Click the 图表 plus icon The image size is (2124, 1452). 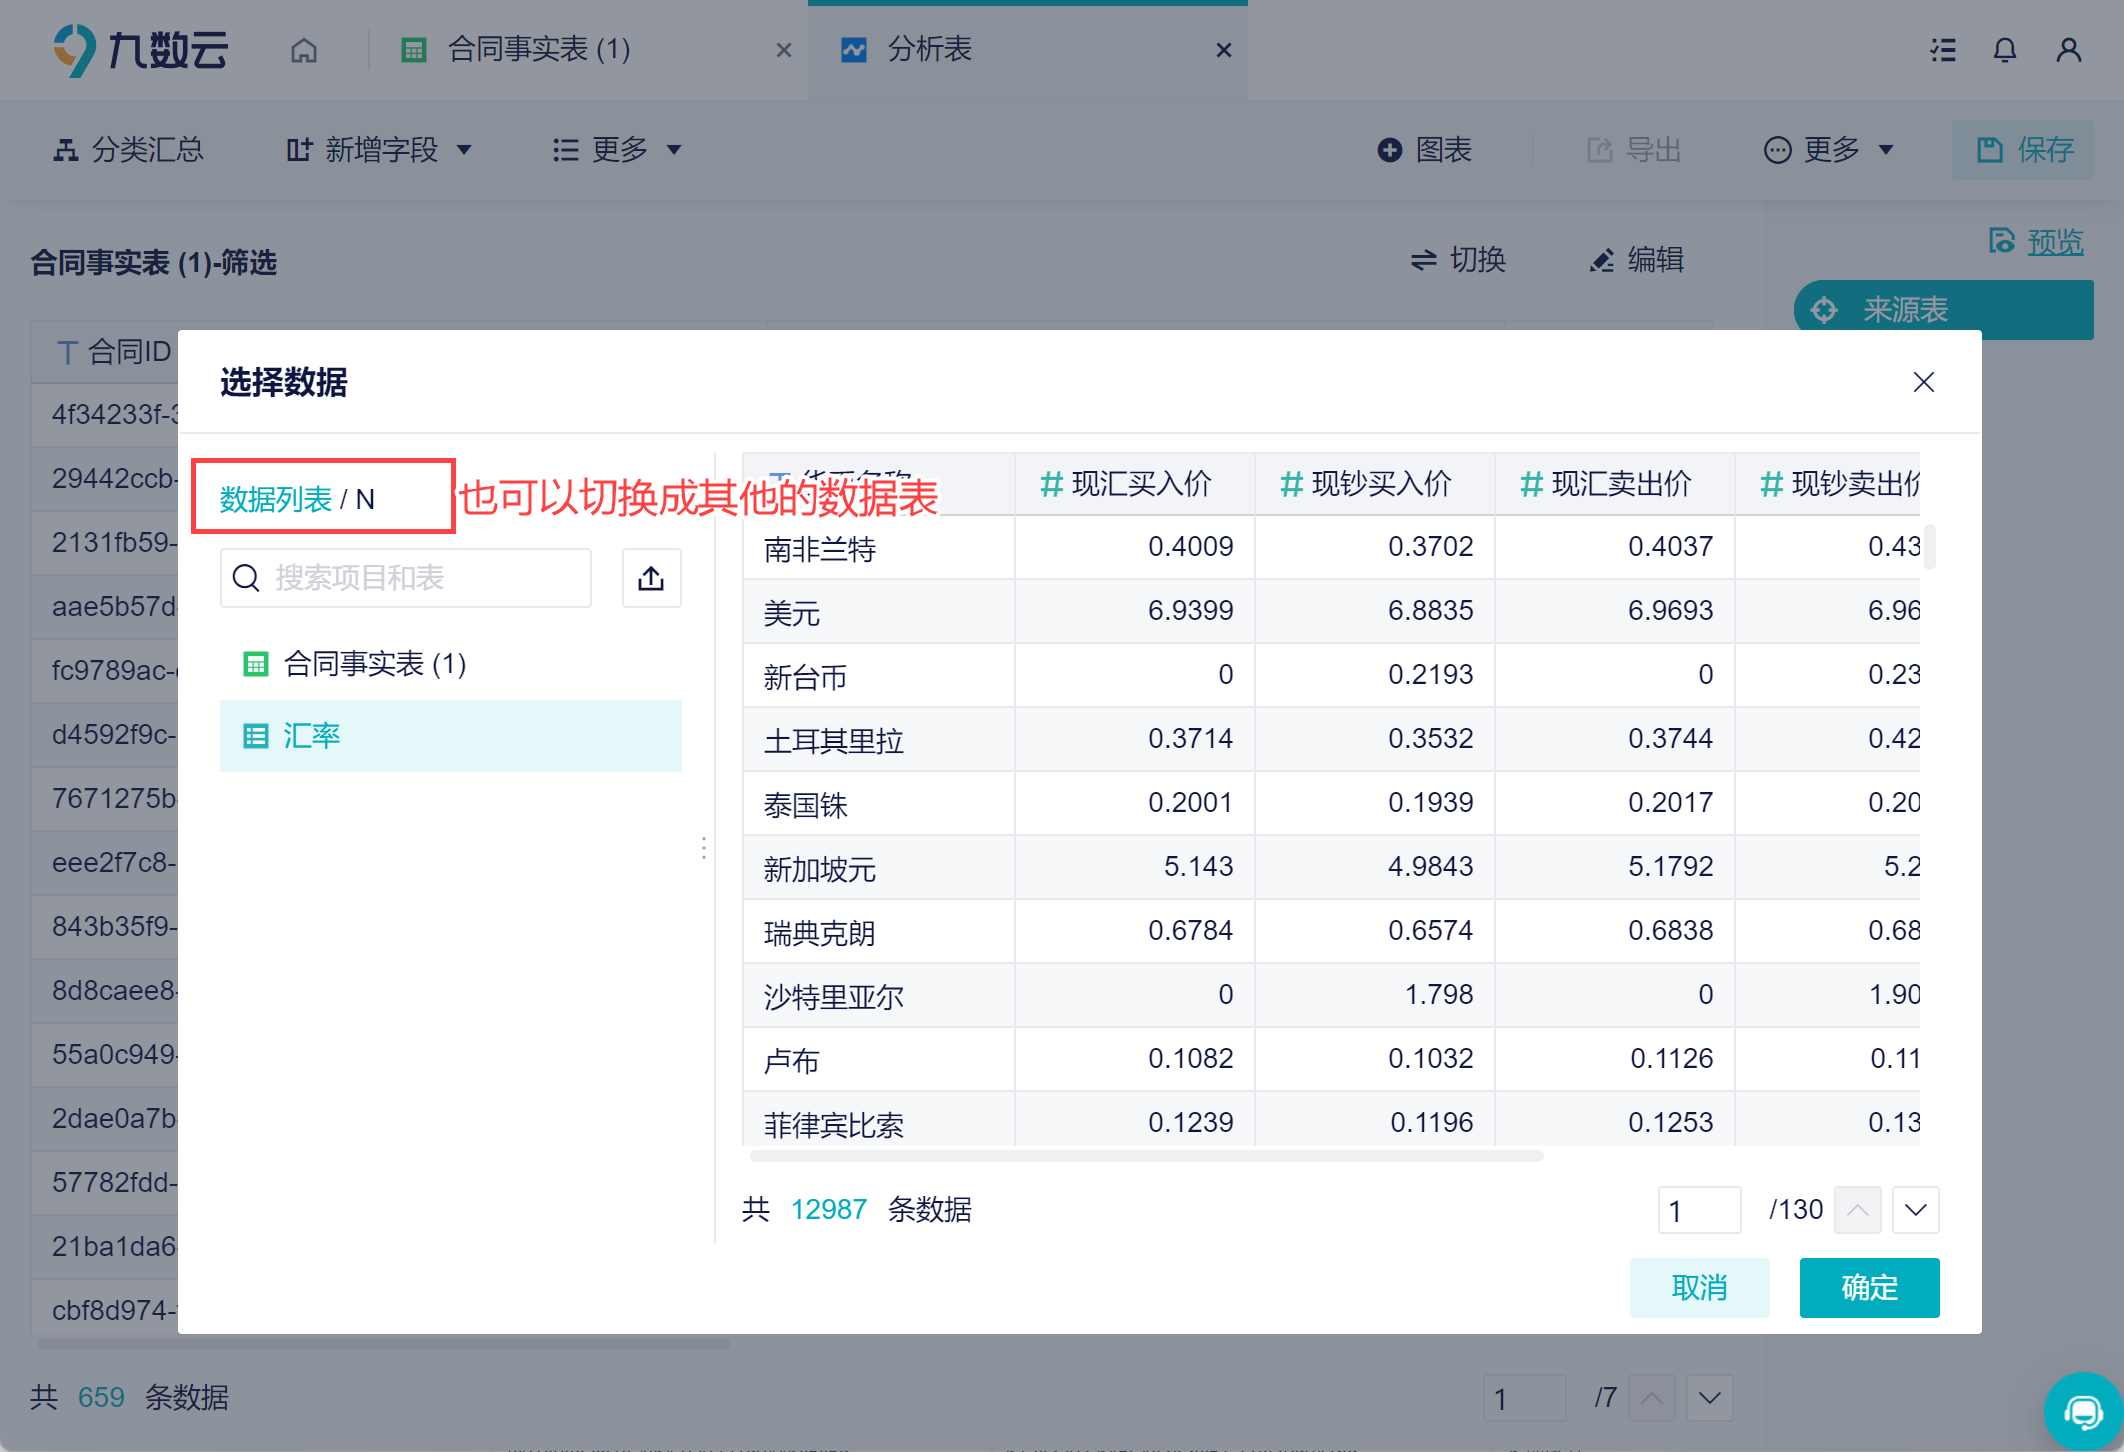(x=1389, y=150)
